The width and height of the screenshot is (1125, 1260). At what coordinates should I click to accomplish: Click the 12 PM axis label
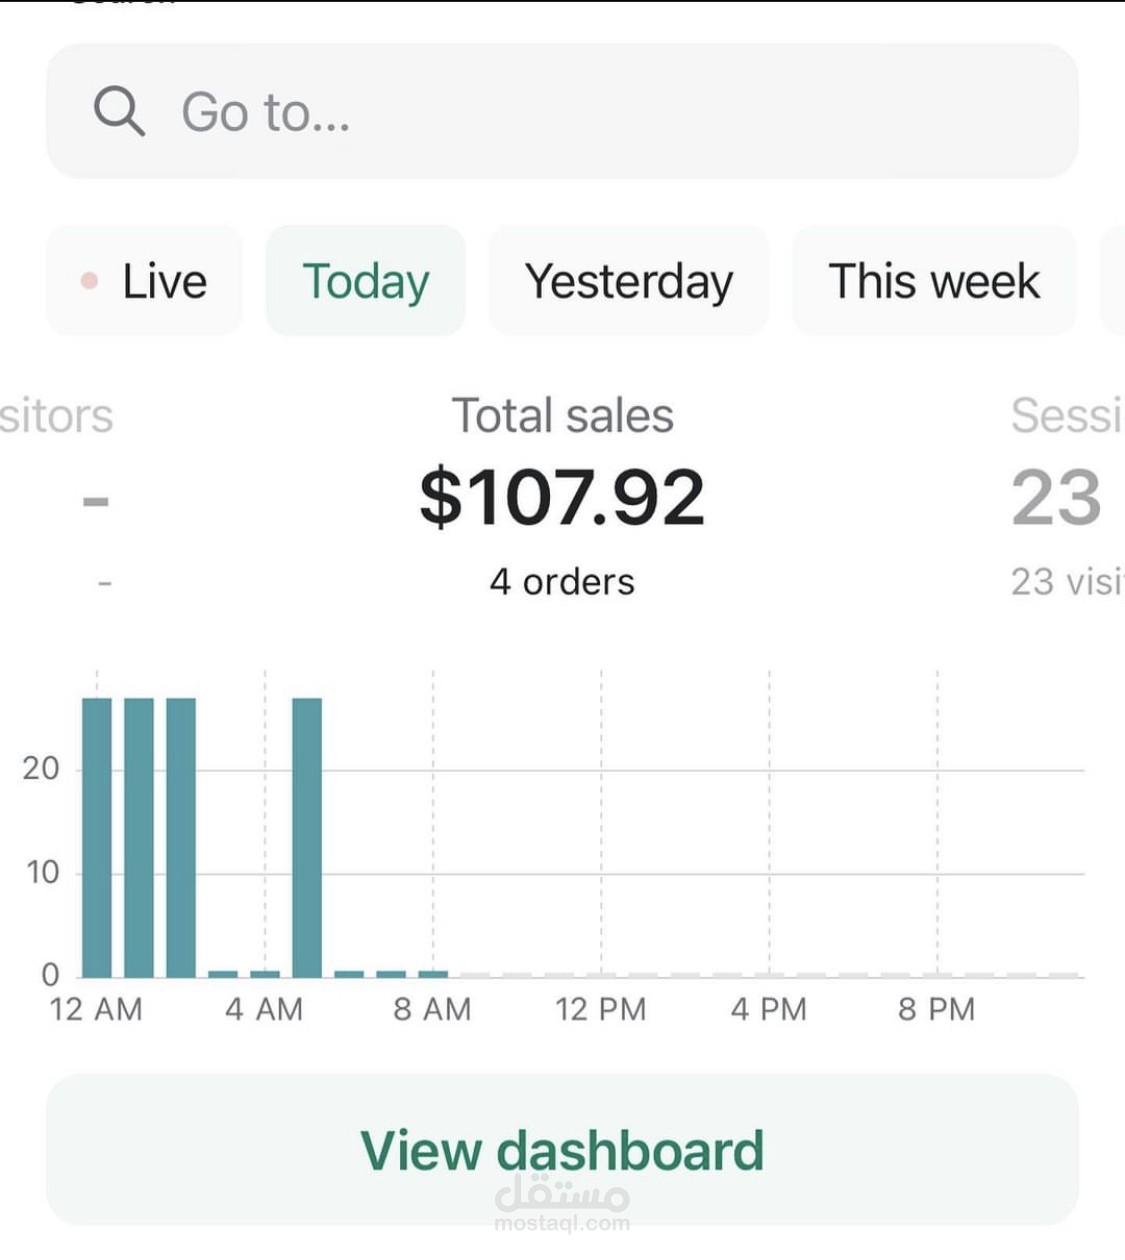pos(601,1009)
